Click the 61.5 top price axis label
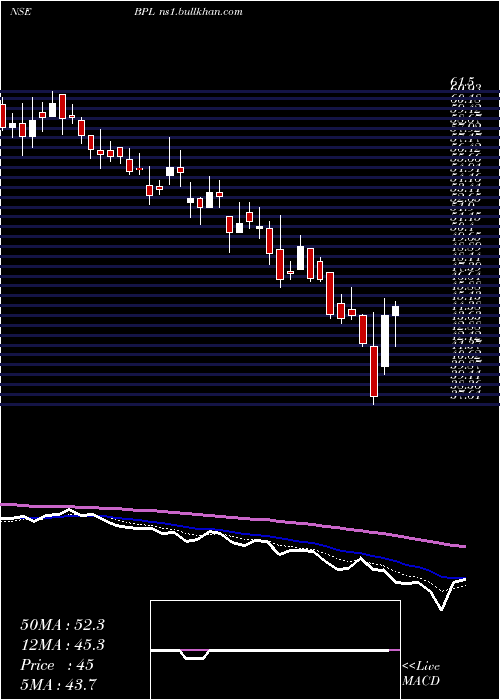The width and height of the screenshot is (500, 700). click(x=462, y=82)
